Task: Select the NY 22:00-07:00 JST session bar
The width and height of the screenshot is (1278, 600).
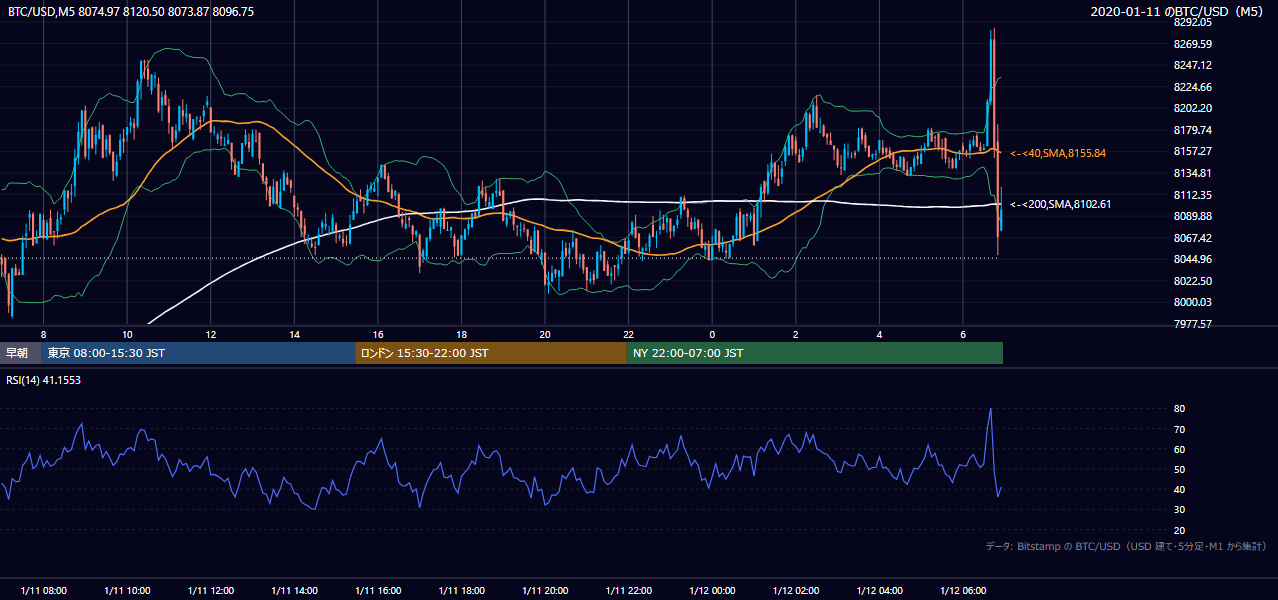Action: pyautogui.click(x=815, y=353)
